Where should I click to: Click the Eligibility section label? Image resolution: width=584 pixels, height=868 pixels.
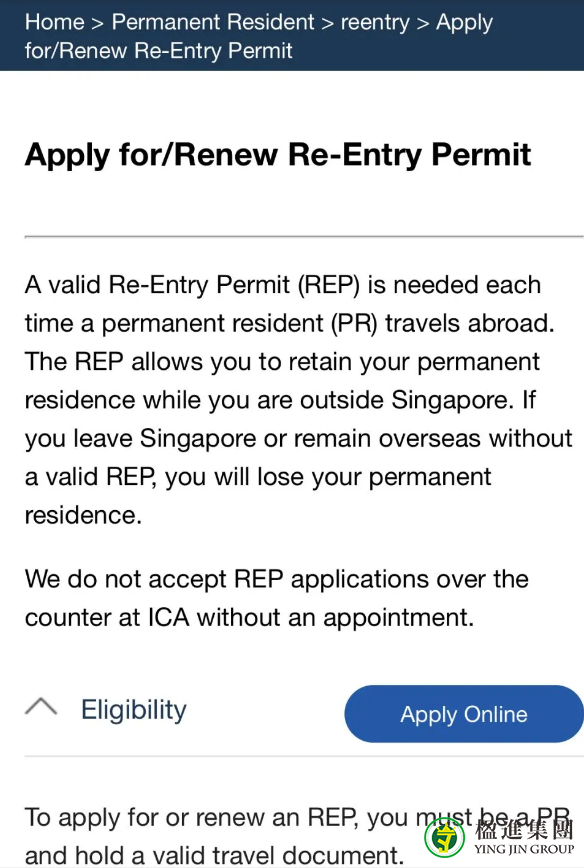[x=134, y=710]
